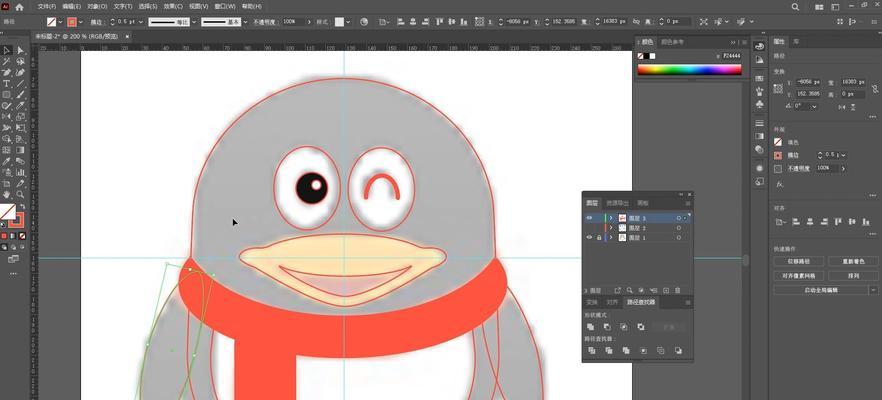Screen dimensions: 882x400
Task: Click the Arrange Documents icon
Action: tap(819, 7)
